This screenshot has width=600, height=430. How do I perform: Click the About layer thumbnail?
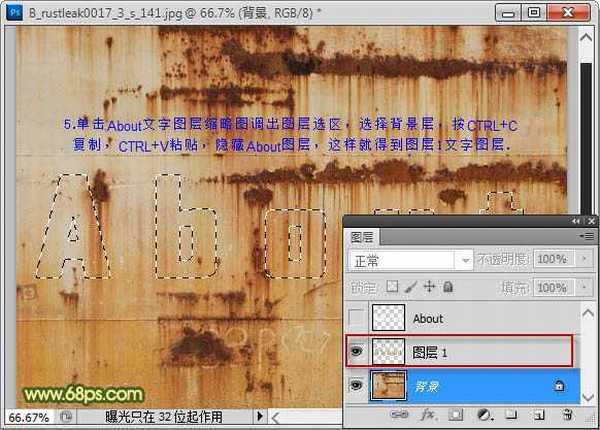(388, 318)
